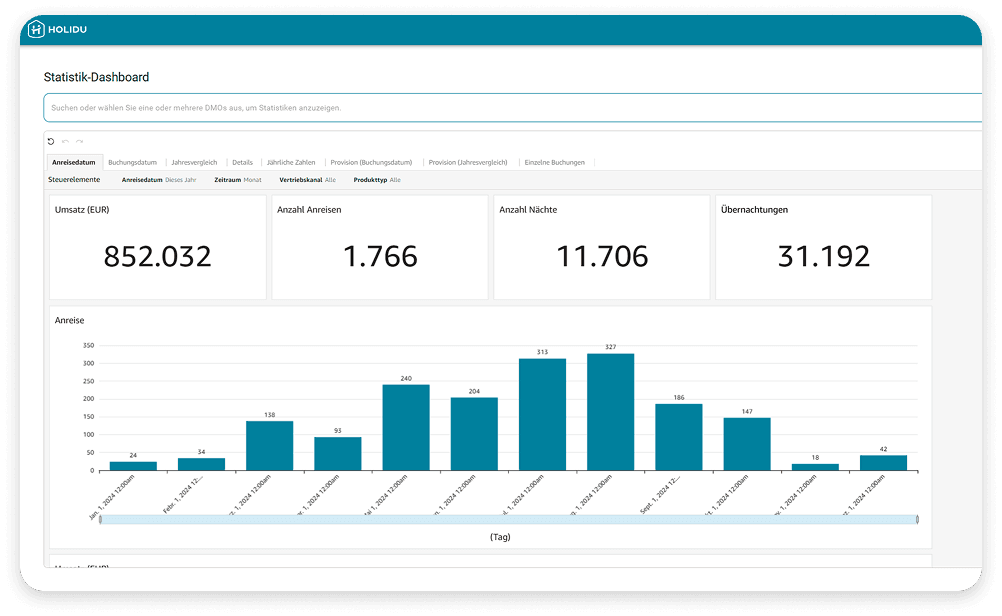The height and width of the screenshot is (616, 1002).
Task: Click the Holidu logo icon
Action: click(x=36, y=30)
